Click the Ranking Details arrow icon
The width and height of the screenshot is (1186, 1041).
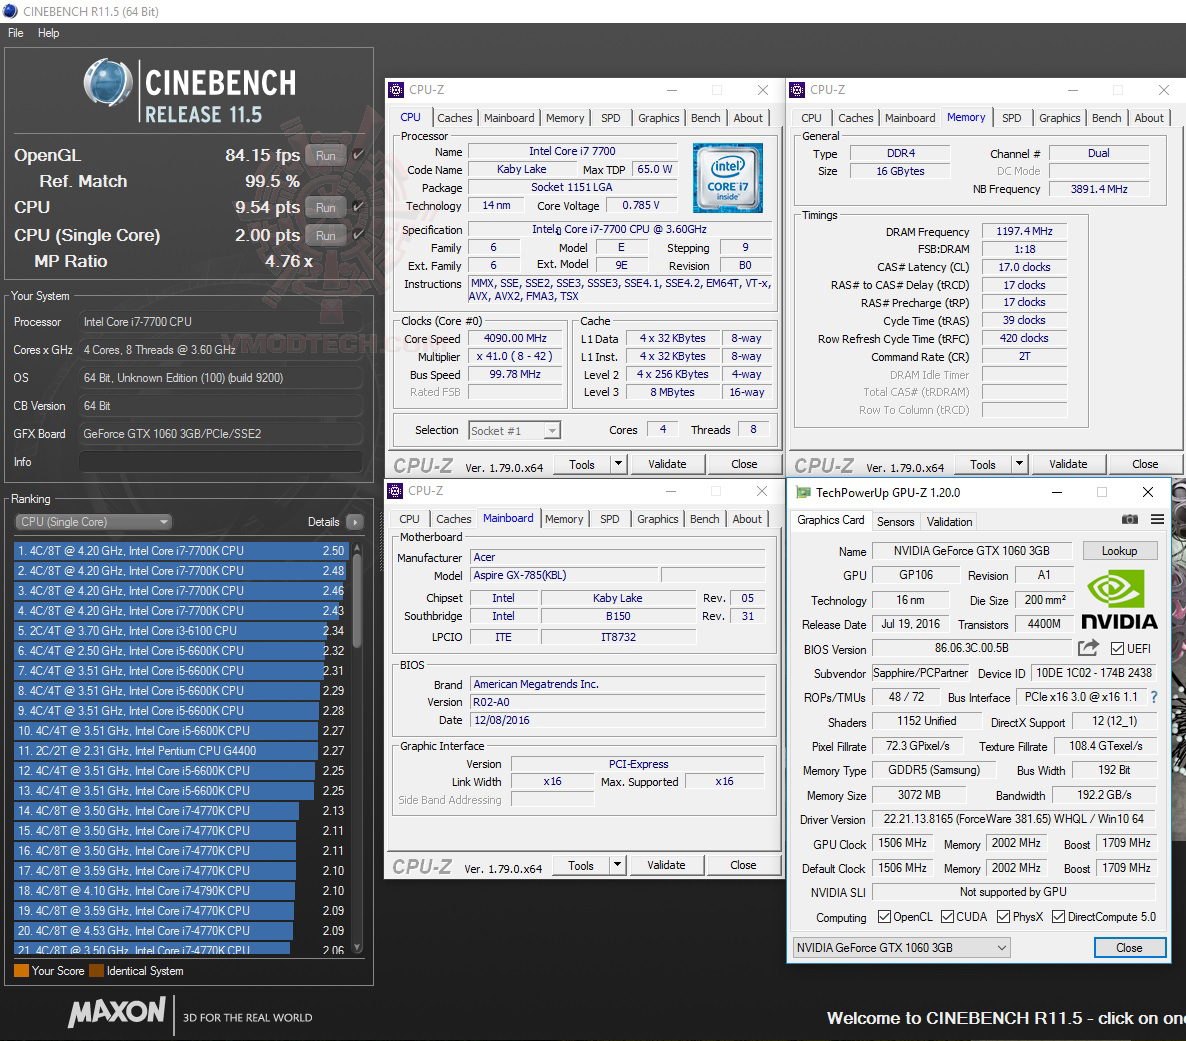[x=355, y=522]
